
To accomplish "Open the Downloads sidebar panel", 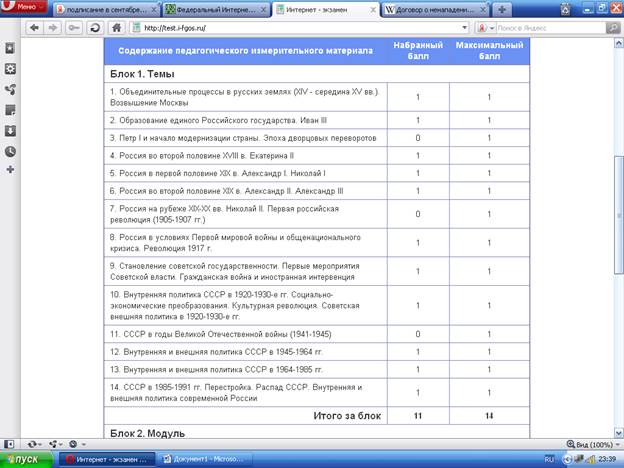I will point(10,131).
